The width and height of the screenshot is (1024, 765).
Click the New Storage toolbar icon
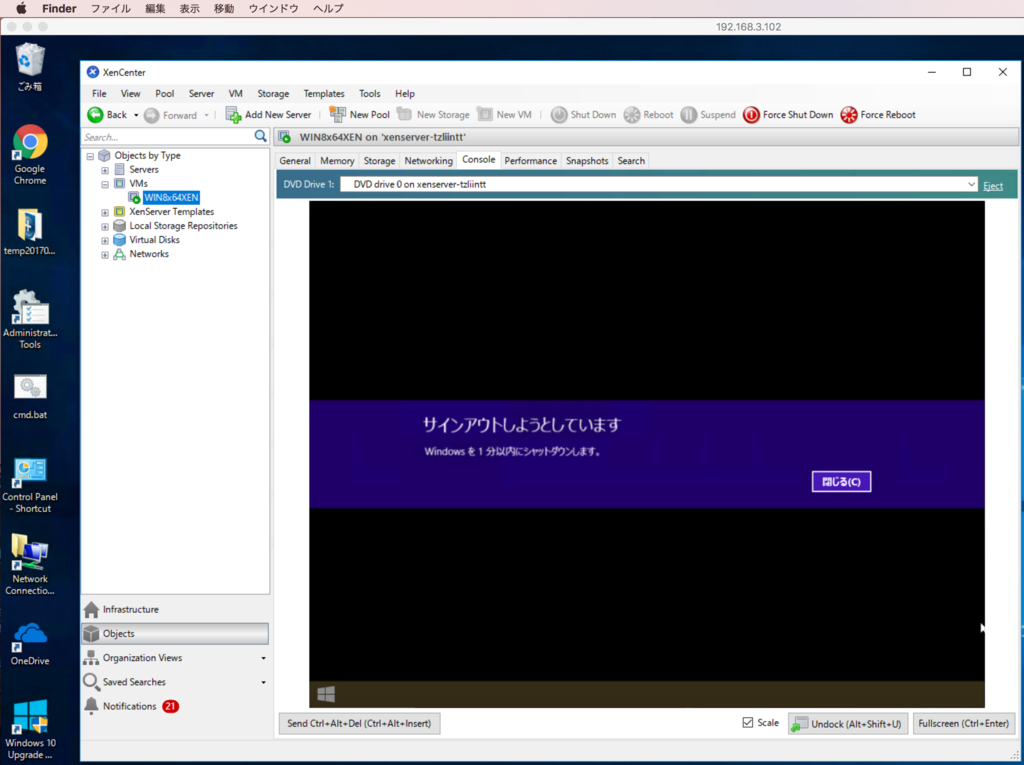(405, 114)
